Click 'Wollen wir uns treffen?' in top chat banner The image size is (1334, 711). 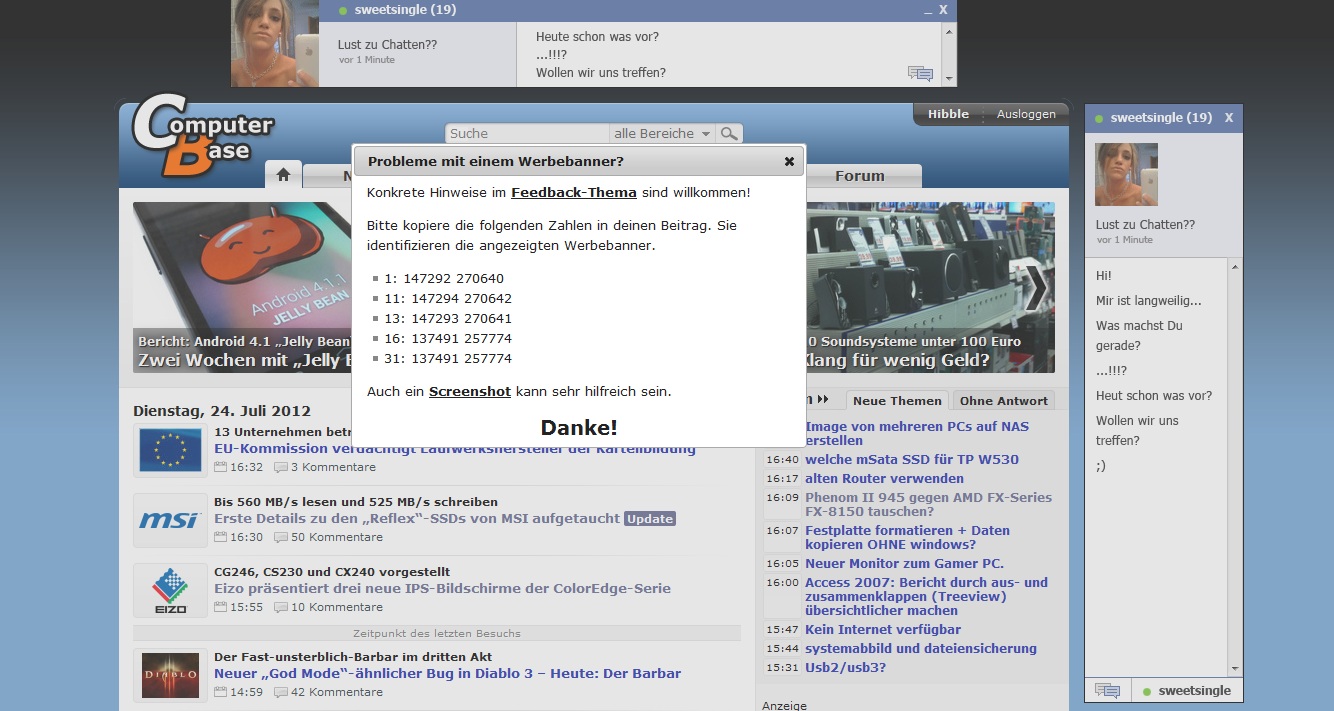tap(601, 72)
